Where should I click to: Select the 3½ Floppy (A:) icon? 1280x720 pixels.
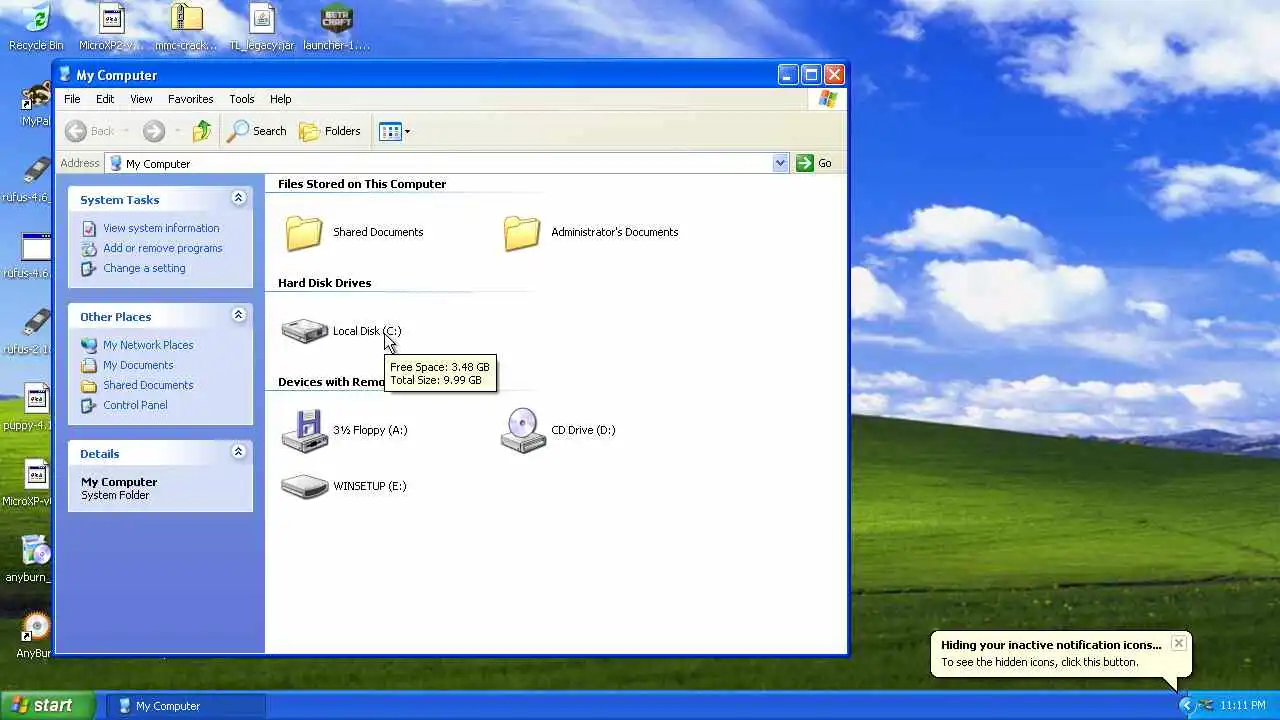tap(305, 431)
